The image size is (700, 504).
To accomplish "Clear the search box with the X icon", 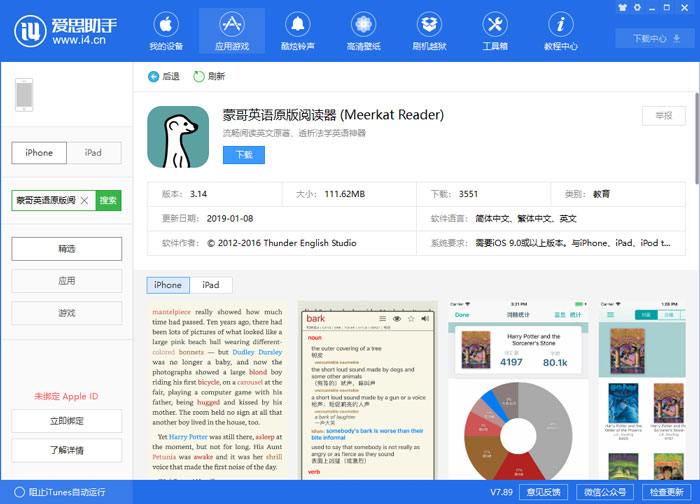I will tap(84, 201).
